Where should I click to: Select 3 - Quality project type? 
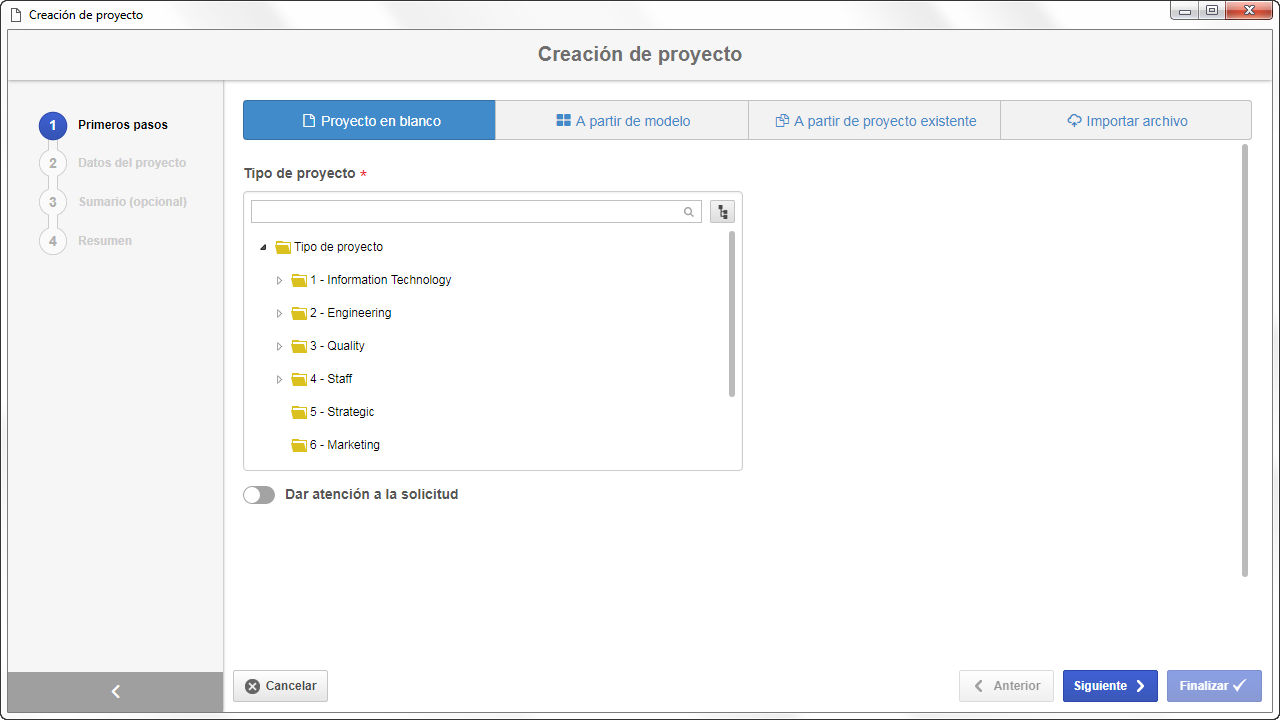point(337,346)
